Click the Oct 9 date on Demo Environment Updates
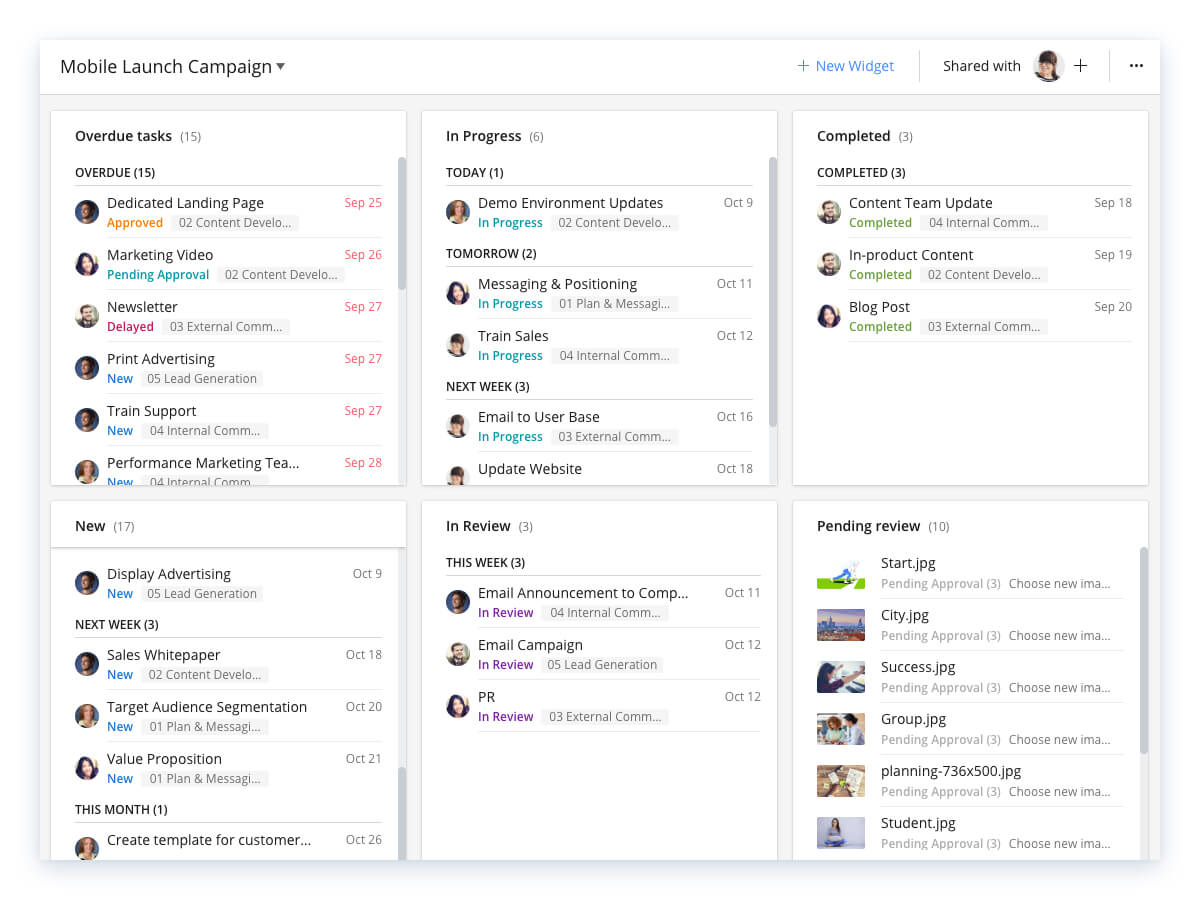 (x=738, y=203)
